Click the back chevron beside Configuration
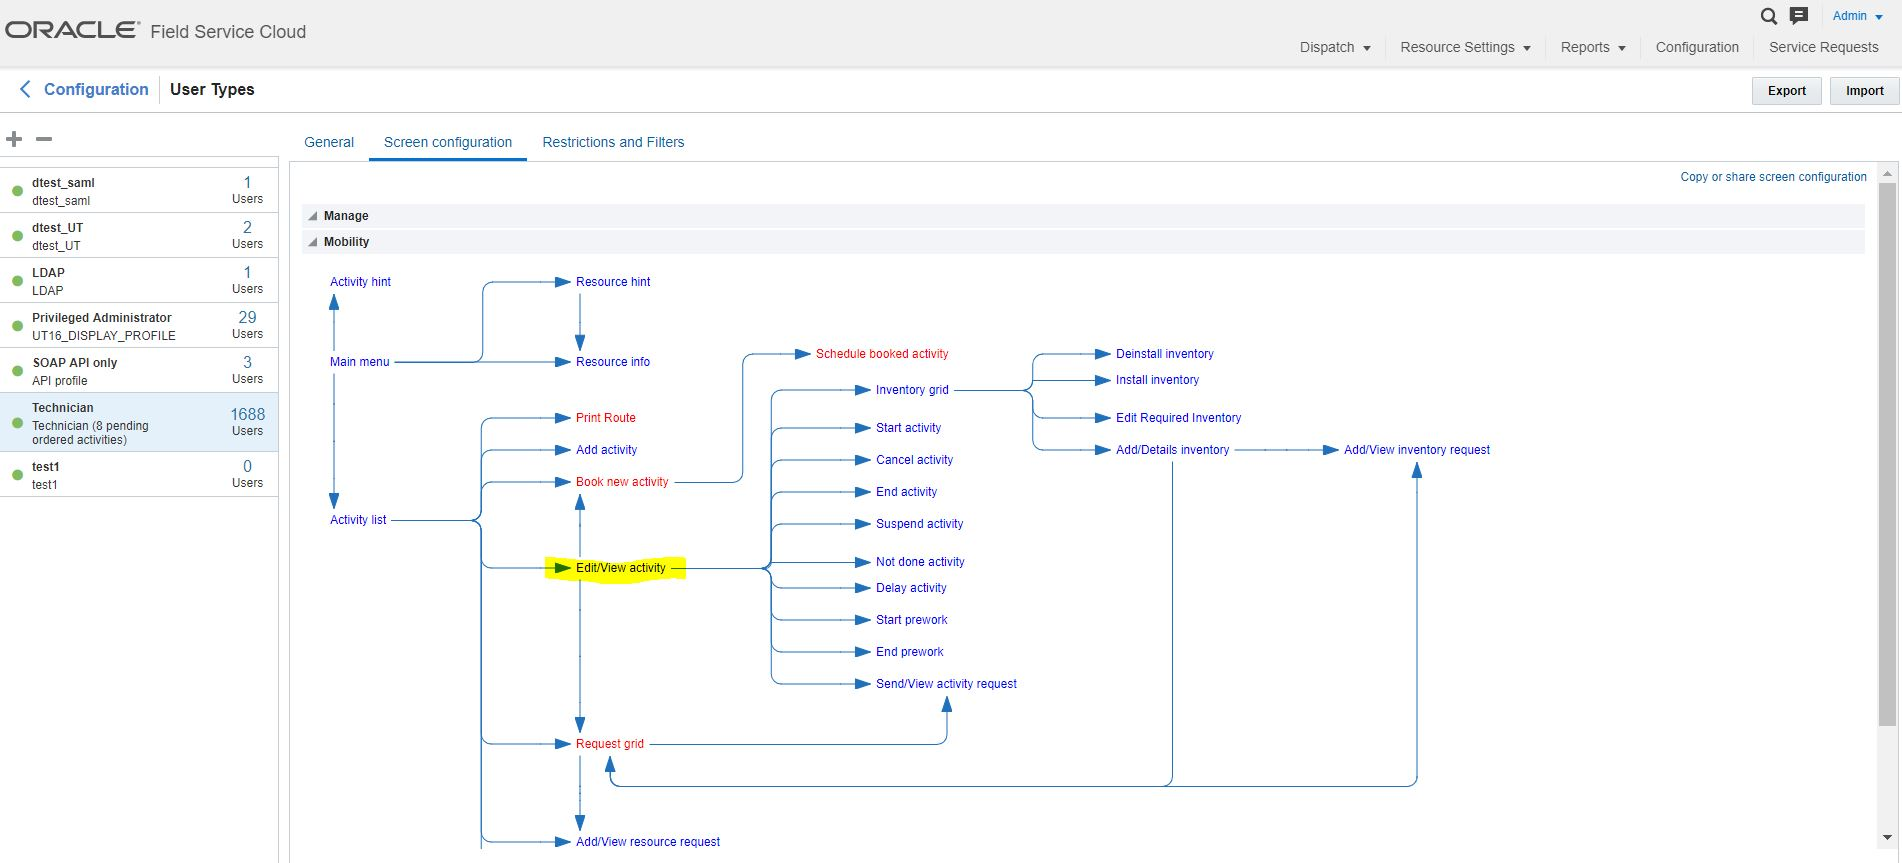The height and width of the screenshot is (863, 1902). (x=25, y=89)
